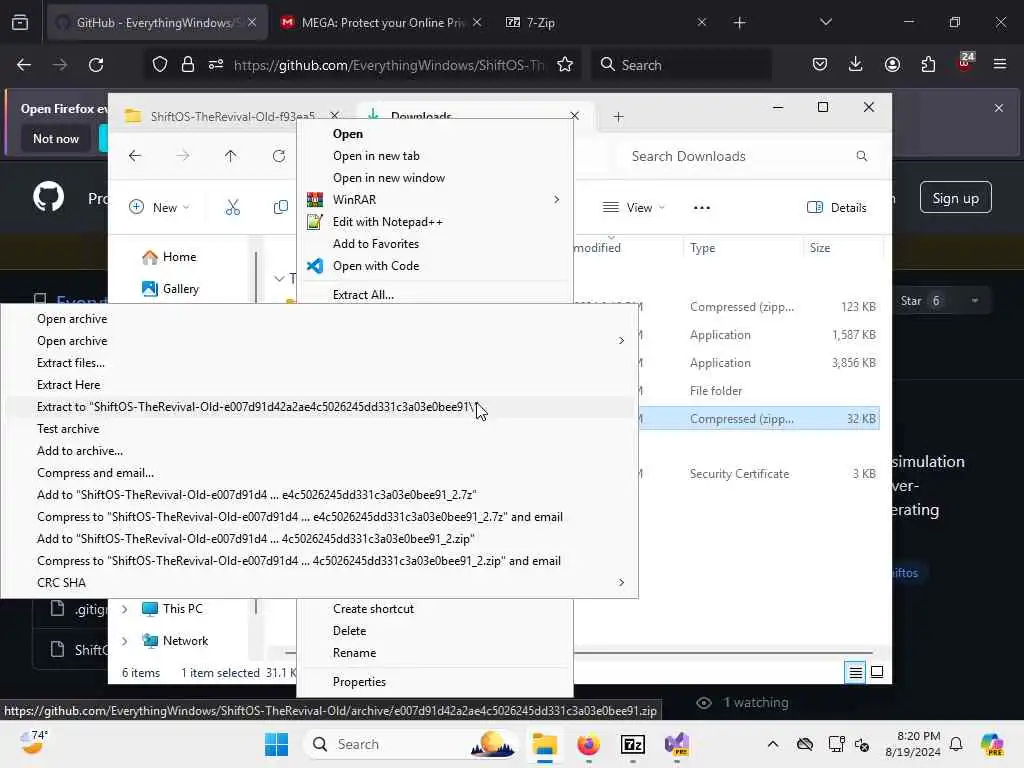The height and width of the screenshot is (768, 1024).
Task: Click the Cut scissors icon in Explorer
Action: [232, 208]
